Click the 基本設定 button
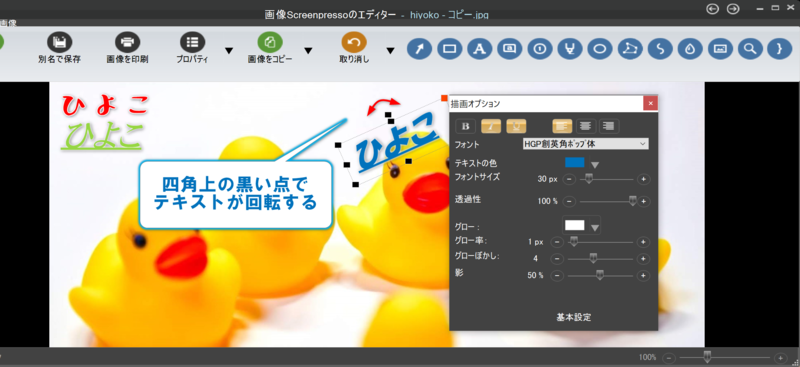This screenshot has width=800, height=367. pos(574,317)
